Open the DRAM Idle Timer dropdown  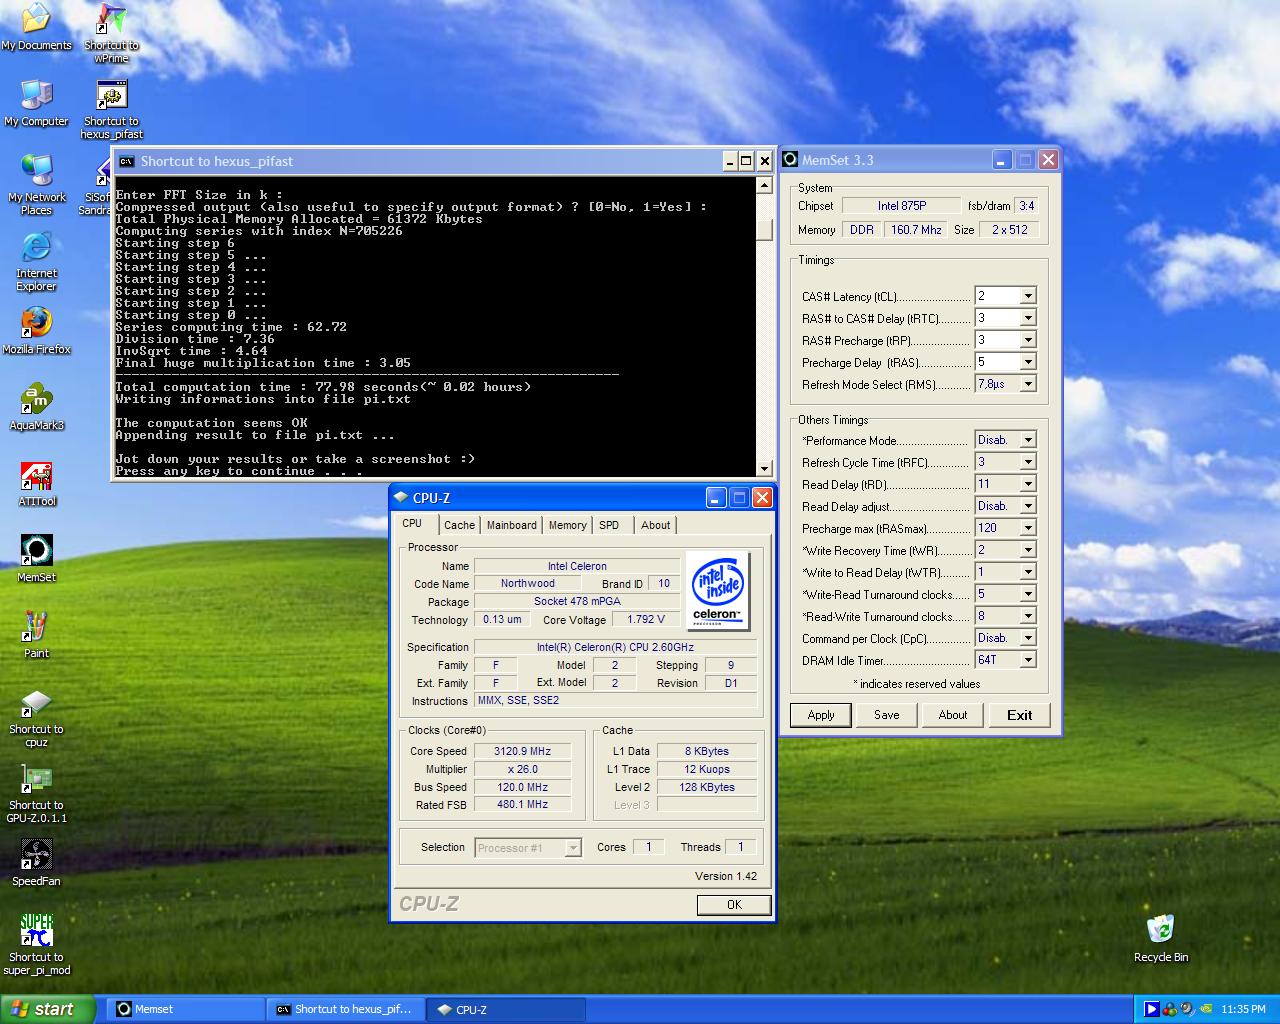tap(1027, 660)
